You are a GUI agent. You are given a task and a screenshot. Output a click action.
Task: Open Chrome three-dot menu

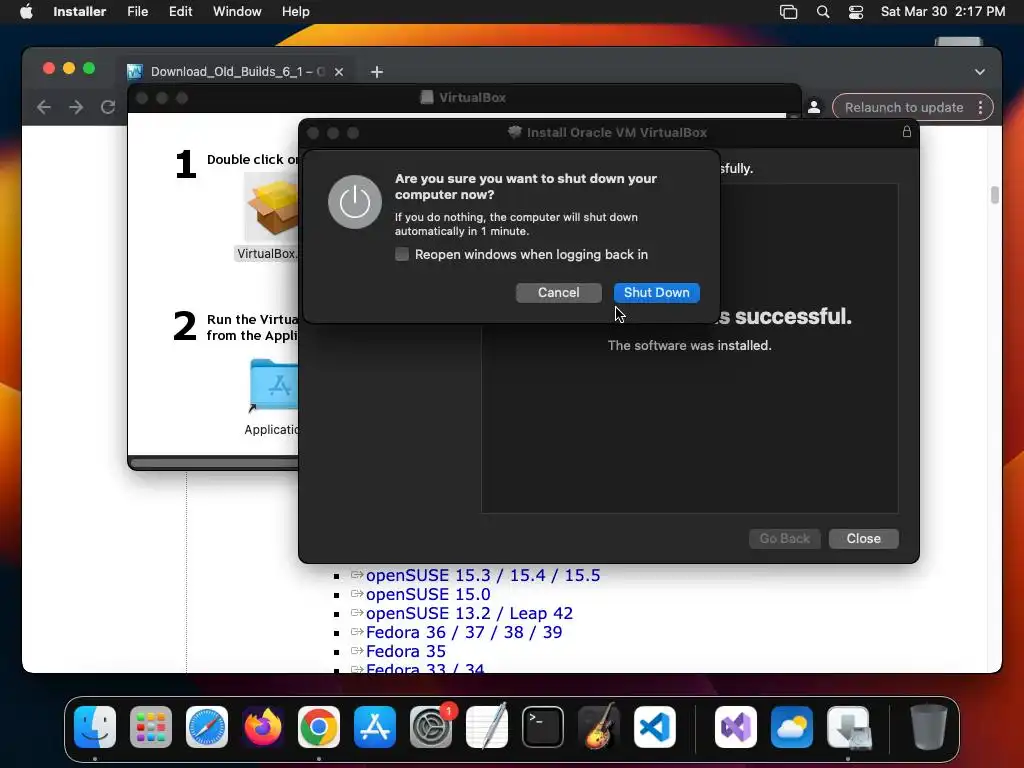[980, 107]
